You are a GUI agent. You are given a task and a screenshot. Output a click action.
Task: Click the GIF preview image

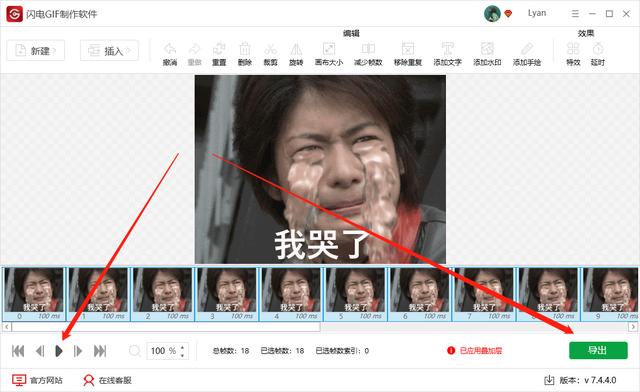pos(320,169)
